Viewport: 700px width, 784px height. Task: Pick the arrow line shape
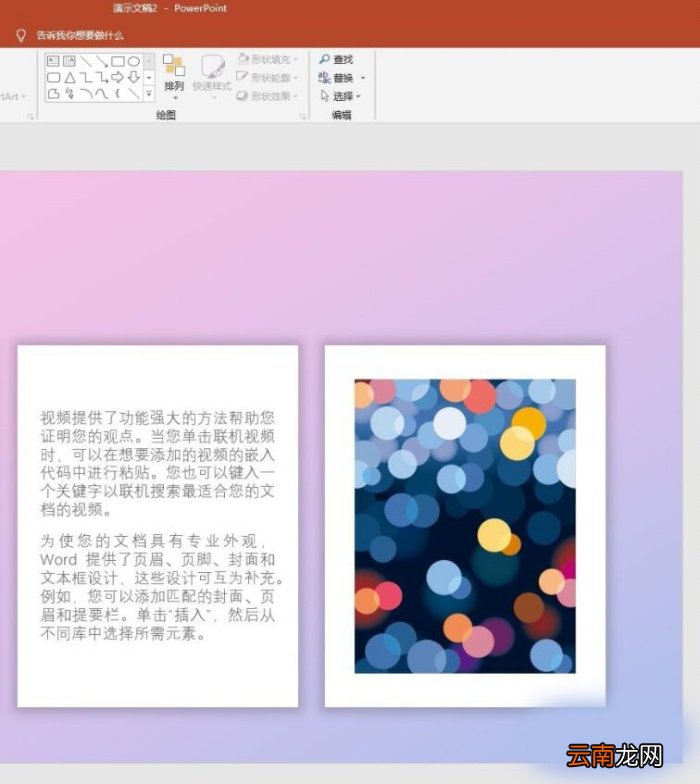coord(102,62)
